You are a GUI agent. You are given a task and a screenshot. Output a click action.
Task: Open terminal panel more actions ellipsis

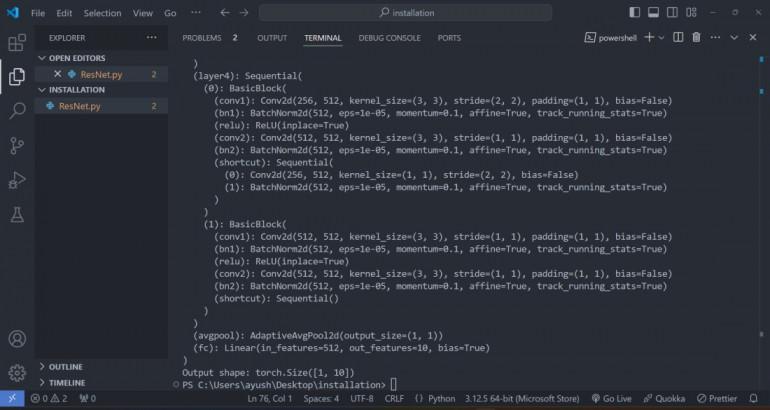(715, 37)
